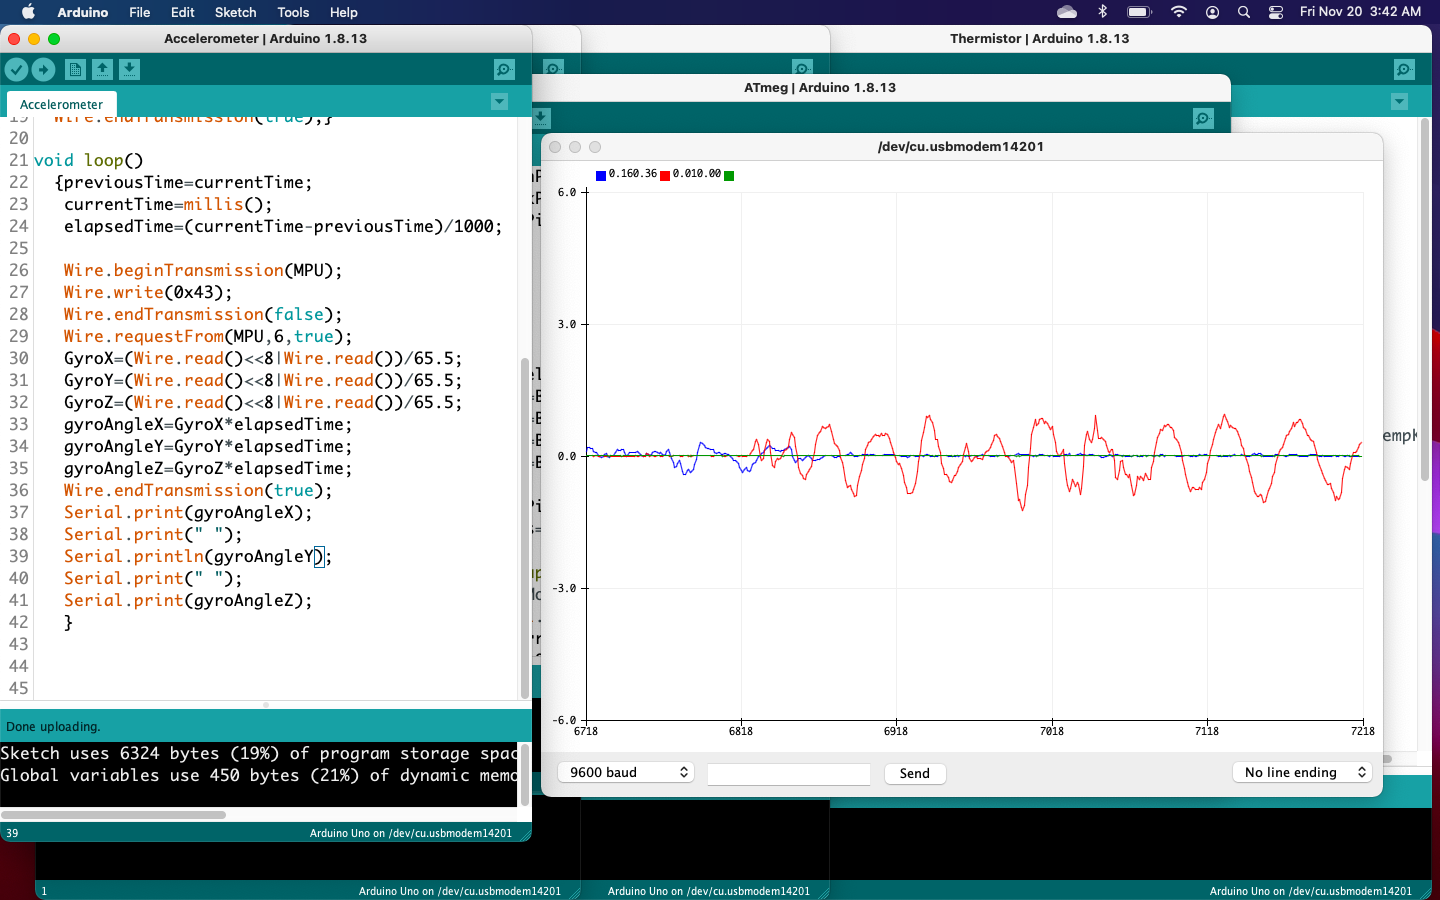Viewport: 1440px width, 900px height.
Task: Click the Thermistor | Arduino 1.8.13 title bar
Action: [1039, 39]
